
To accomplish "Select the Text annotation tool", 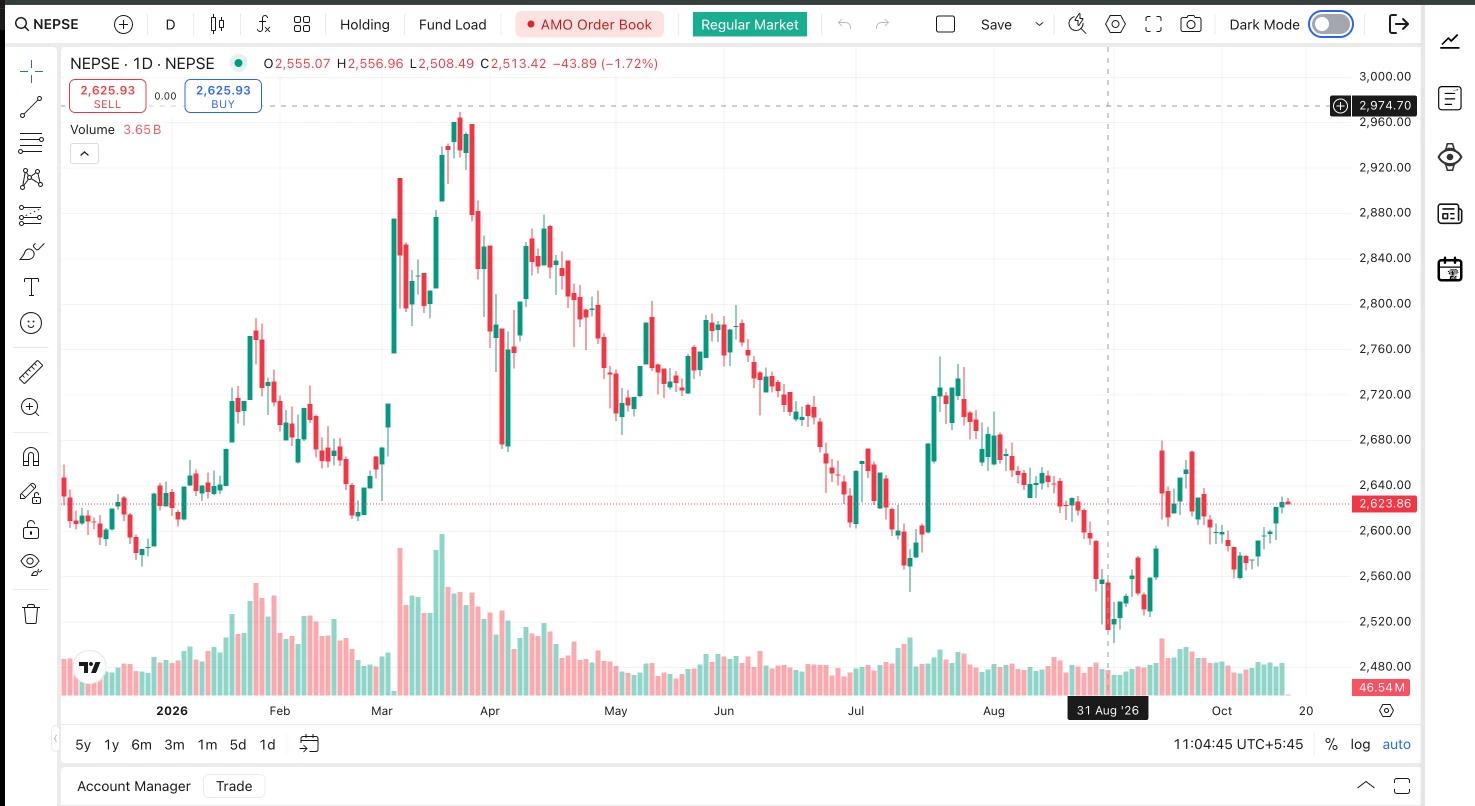I will tap(31, 288).
